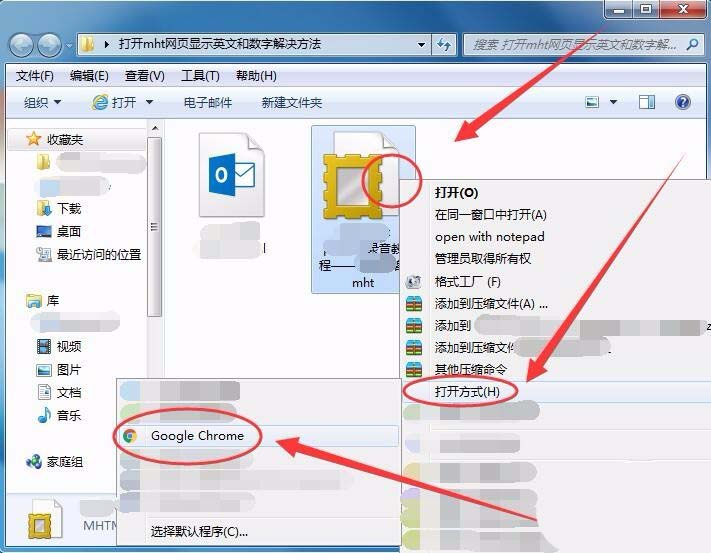Click the back navigation arrow button
The width and height of the screenshot is (711, 553).
22,45
